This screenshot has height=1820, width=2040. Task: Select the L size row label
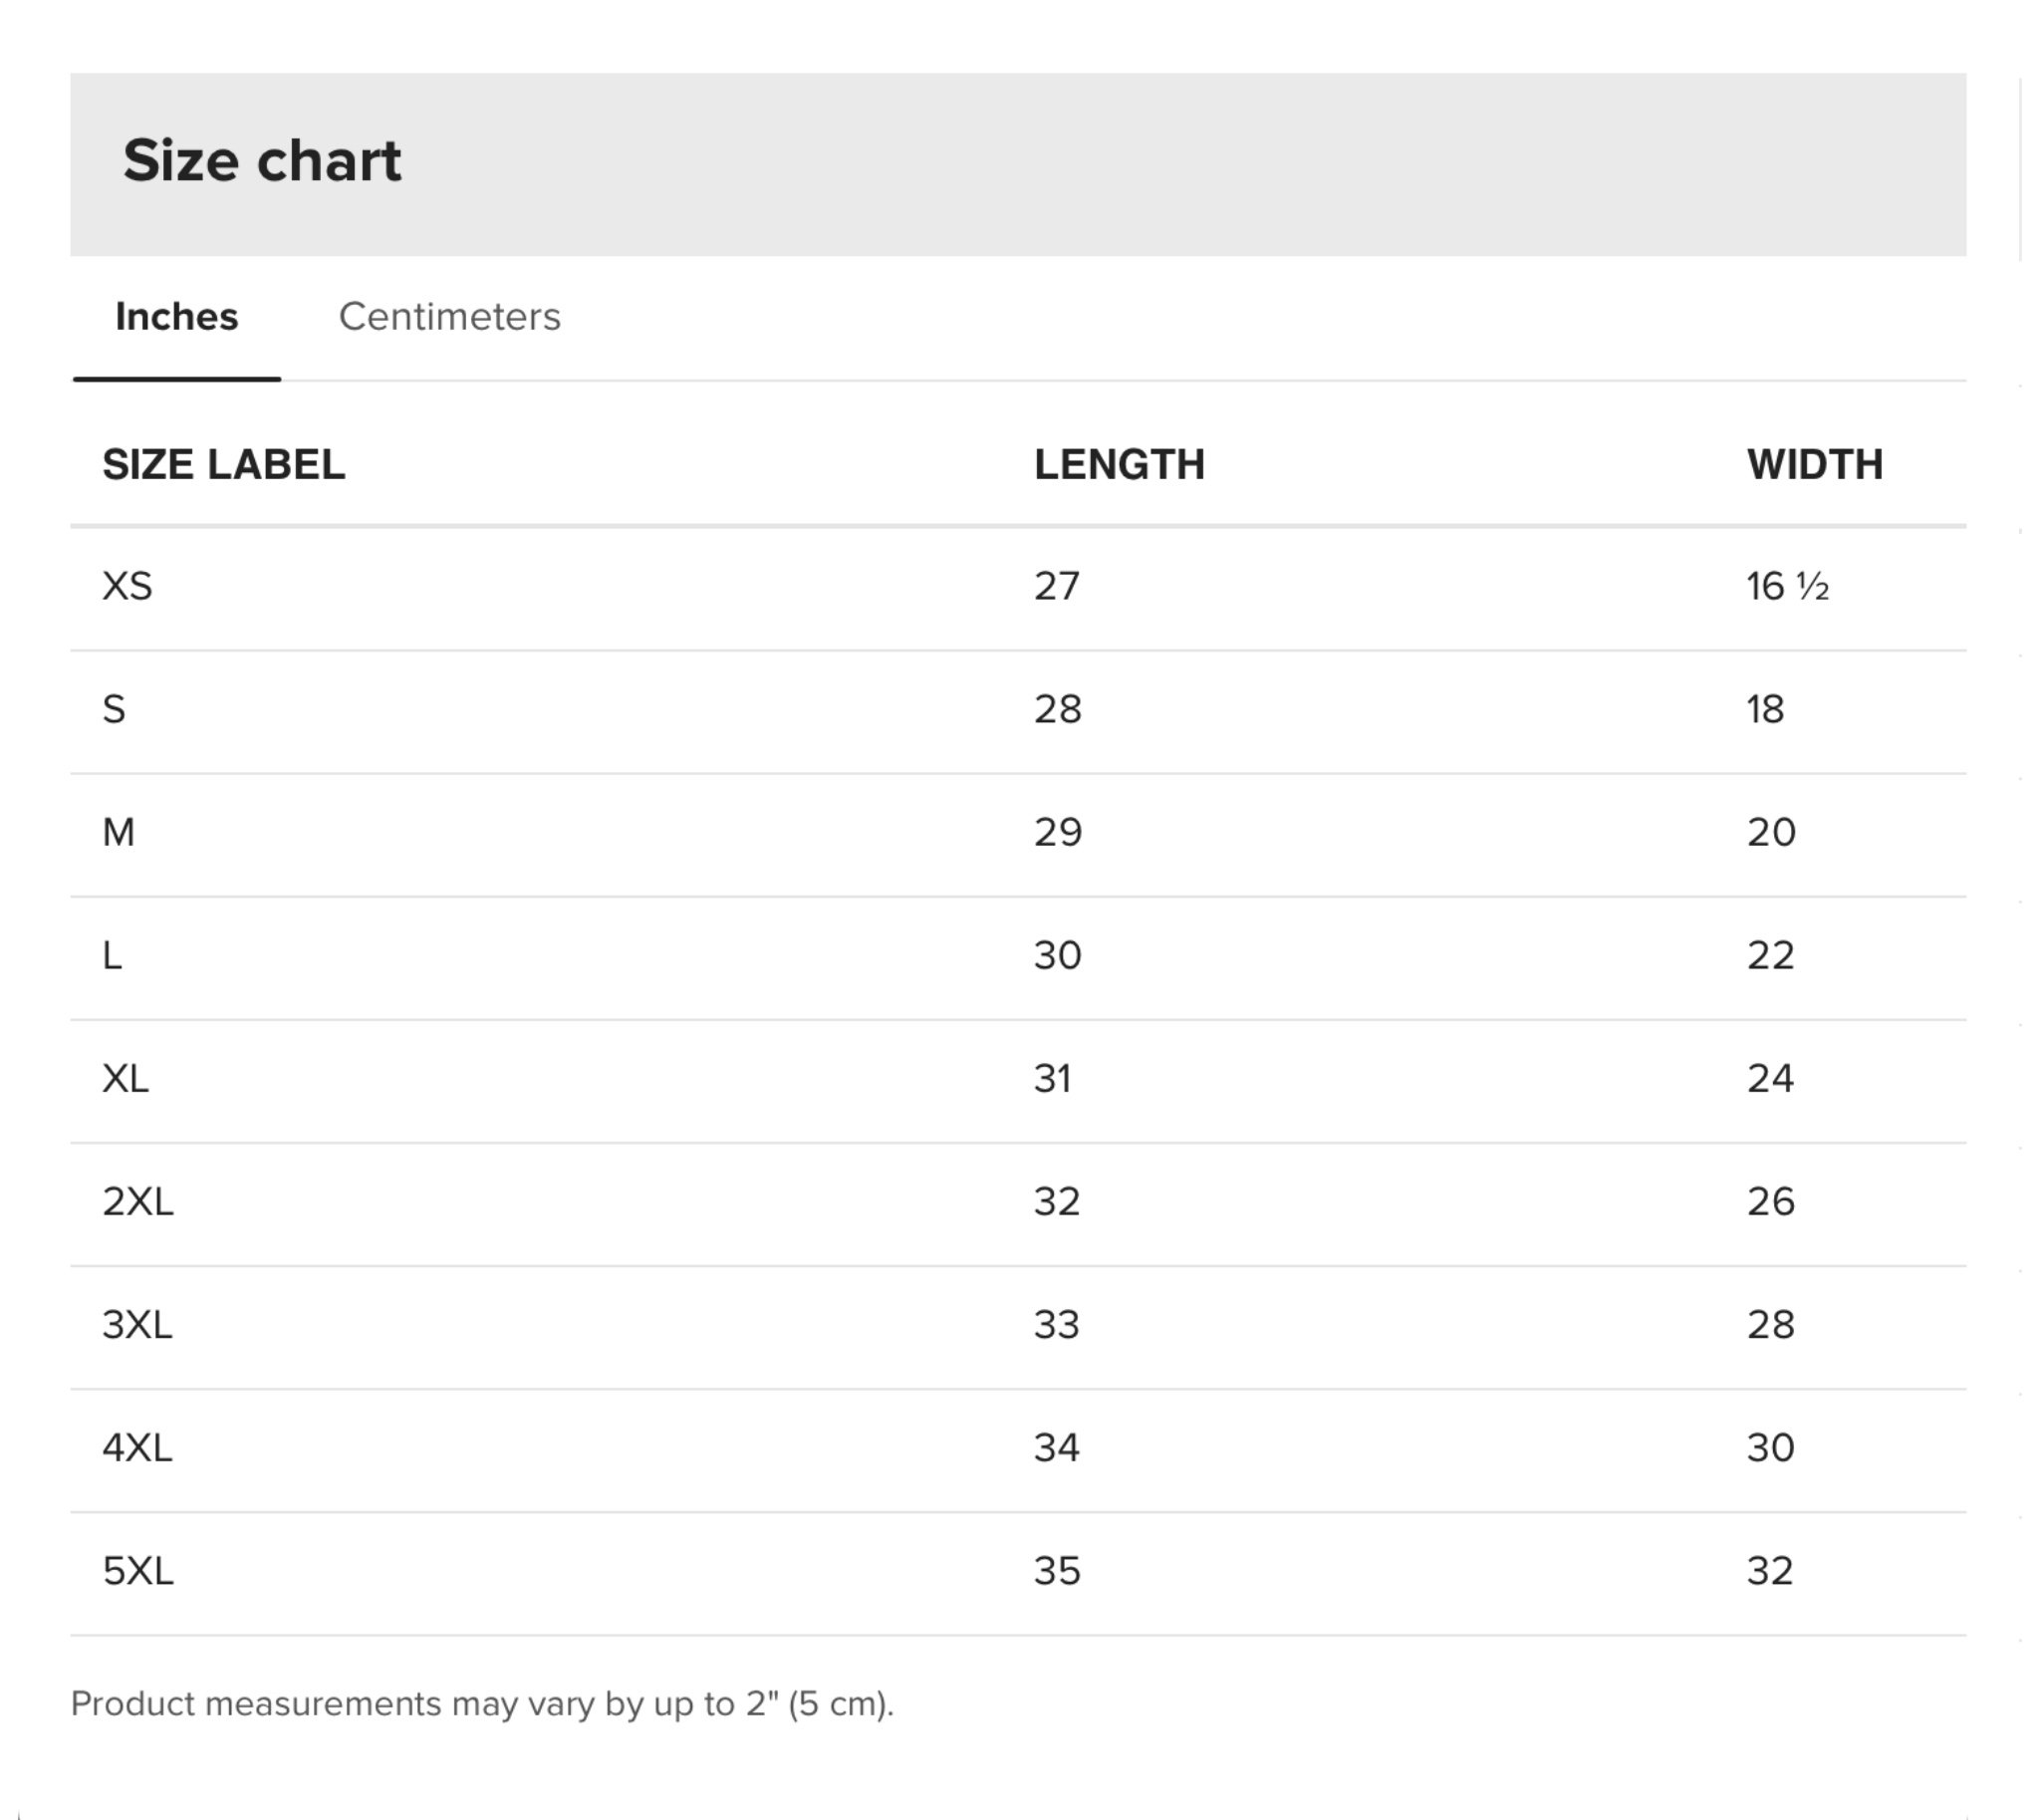pos(112,955)
